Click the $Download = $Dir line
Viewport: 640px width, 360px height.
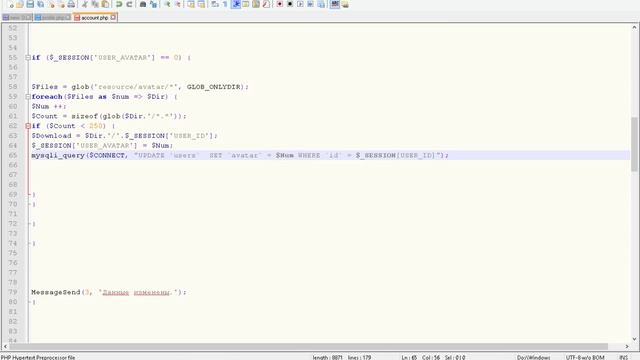[x=124, y=136]
